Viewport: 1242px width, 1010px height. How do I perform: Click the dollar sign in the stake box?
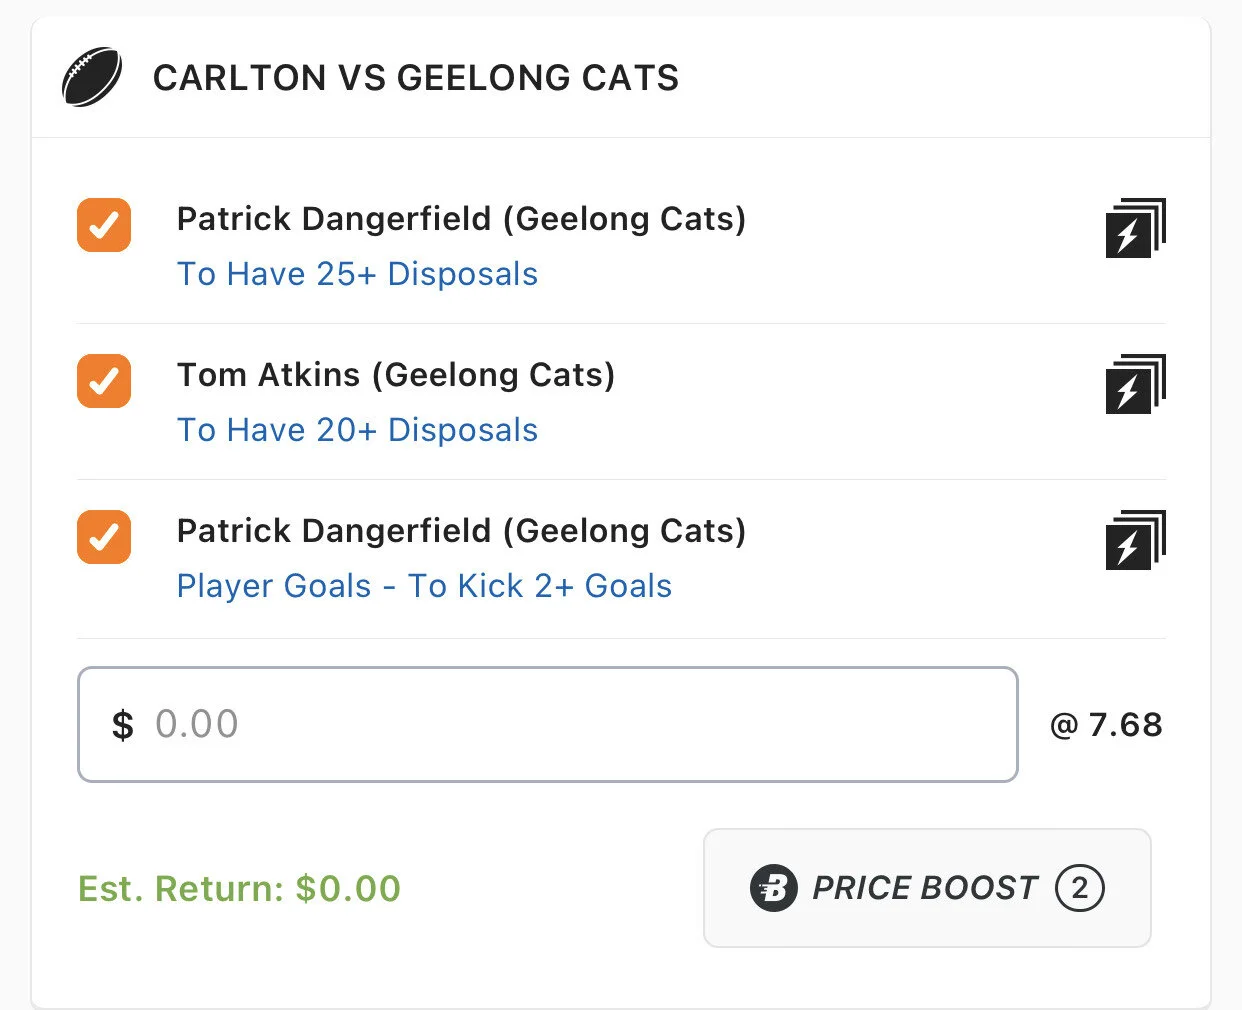(x=123, y=725)
